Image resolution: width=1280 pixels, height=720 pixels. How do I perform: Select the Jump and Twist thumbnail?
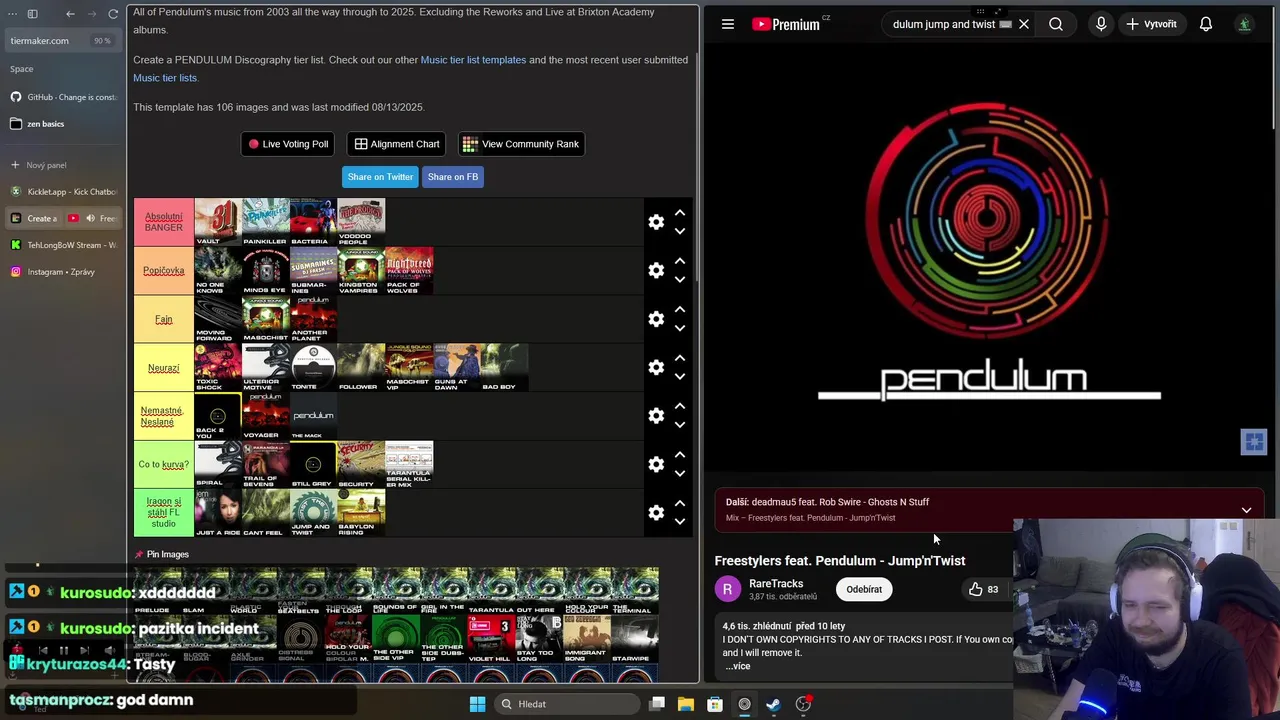(x=313, y=513)
